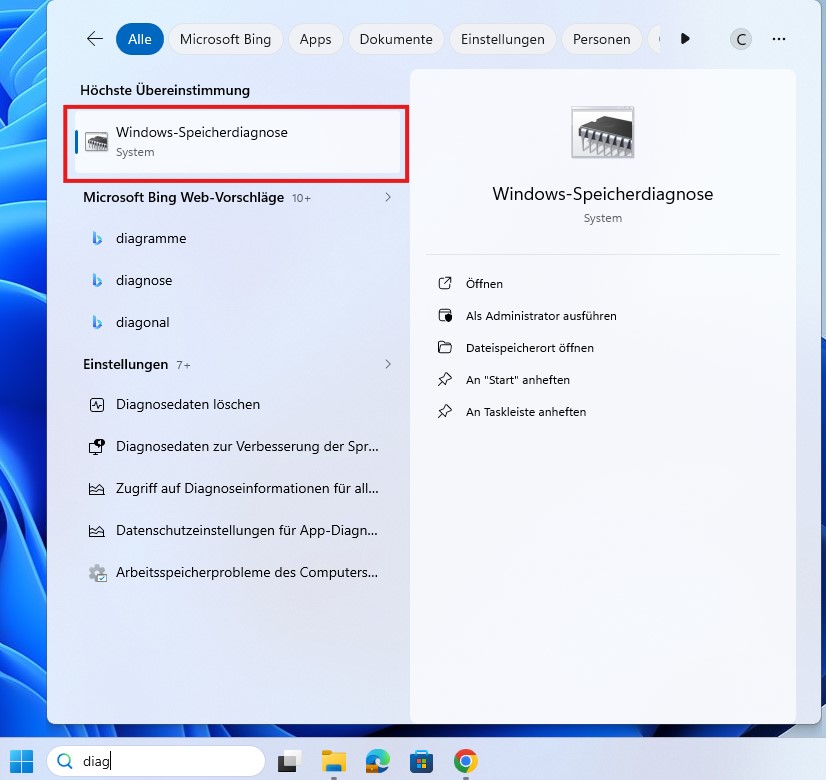This screenshot has height=780, width=826.
Task: Click gear icon beside Arbeitsspeicherprobleme
Action: [97, 573]
